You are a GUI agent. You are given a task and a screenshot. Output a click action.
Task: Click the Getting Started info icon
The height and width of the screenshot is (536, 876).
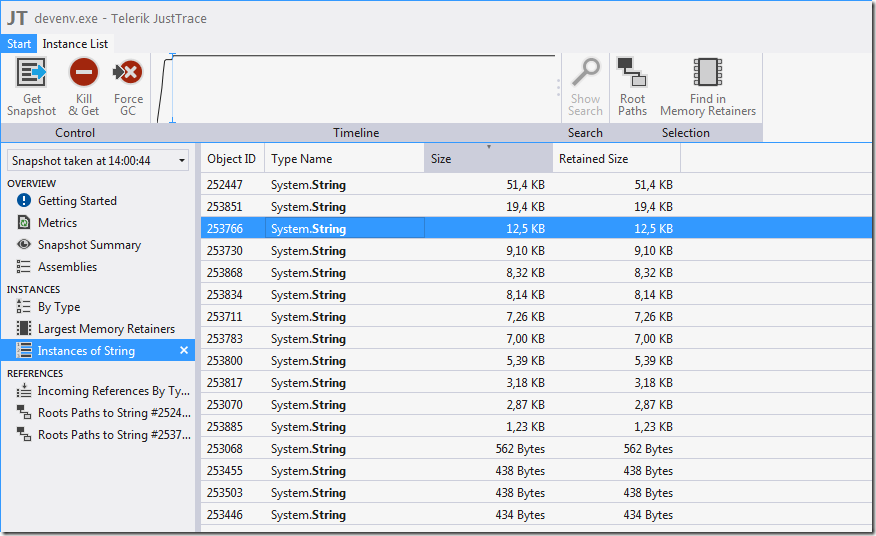click(24, 200)
